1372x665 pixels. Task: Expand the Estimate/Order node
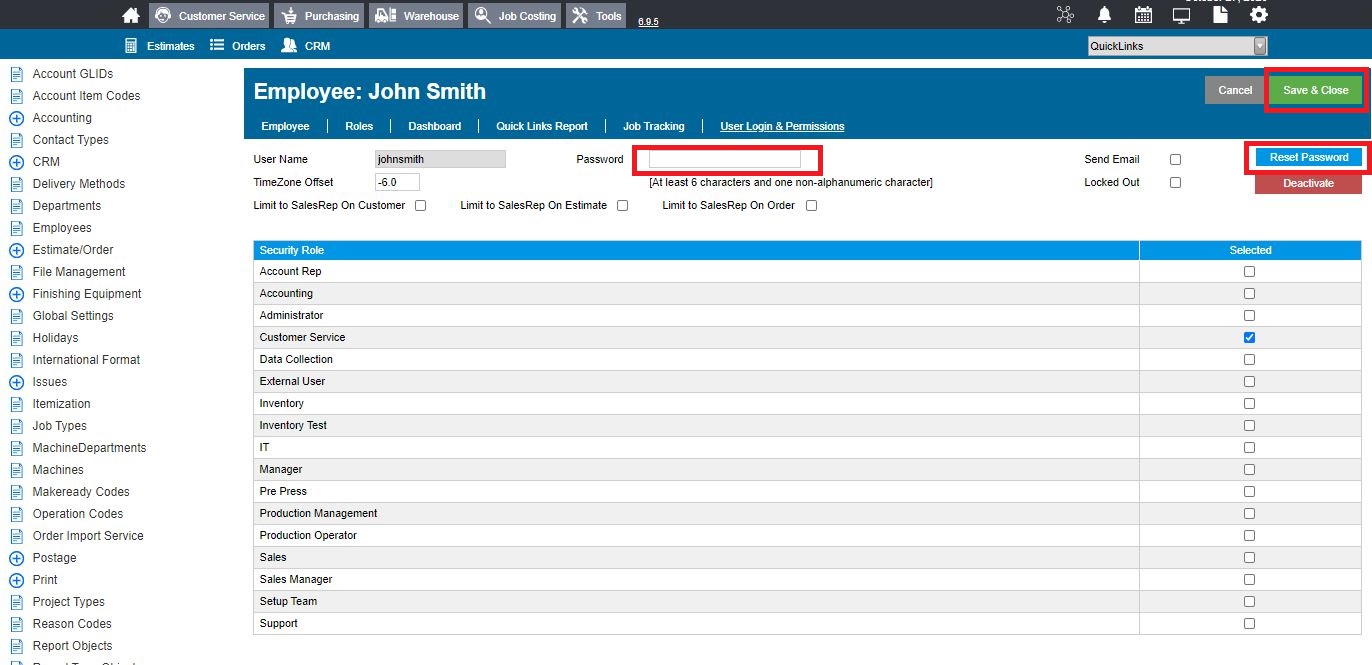point(16,250)
